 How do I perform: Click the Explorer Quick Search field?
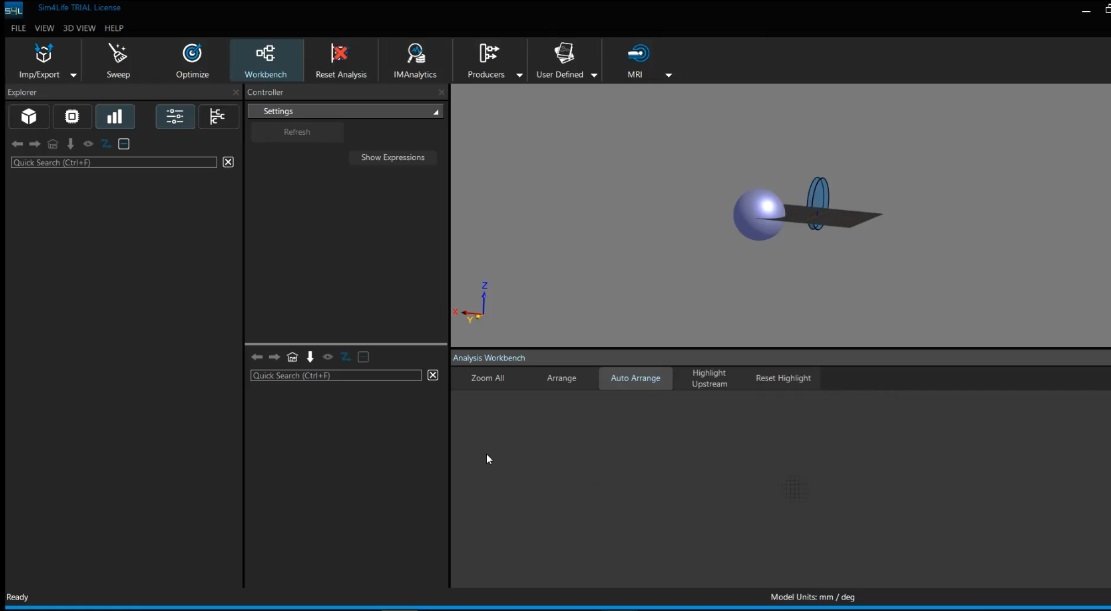click(x=113, y=162)
